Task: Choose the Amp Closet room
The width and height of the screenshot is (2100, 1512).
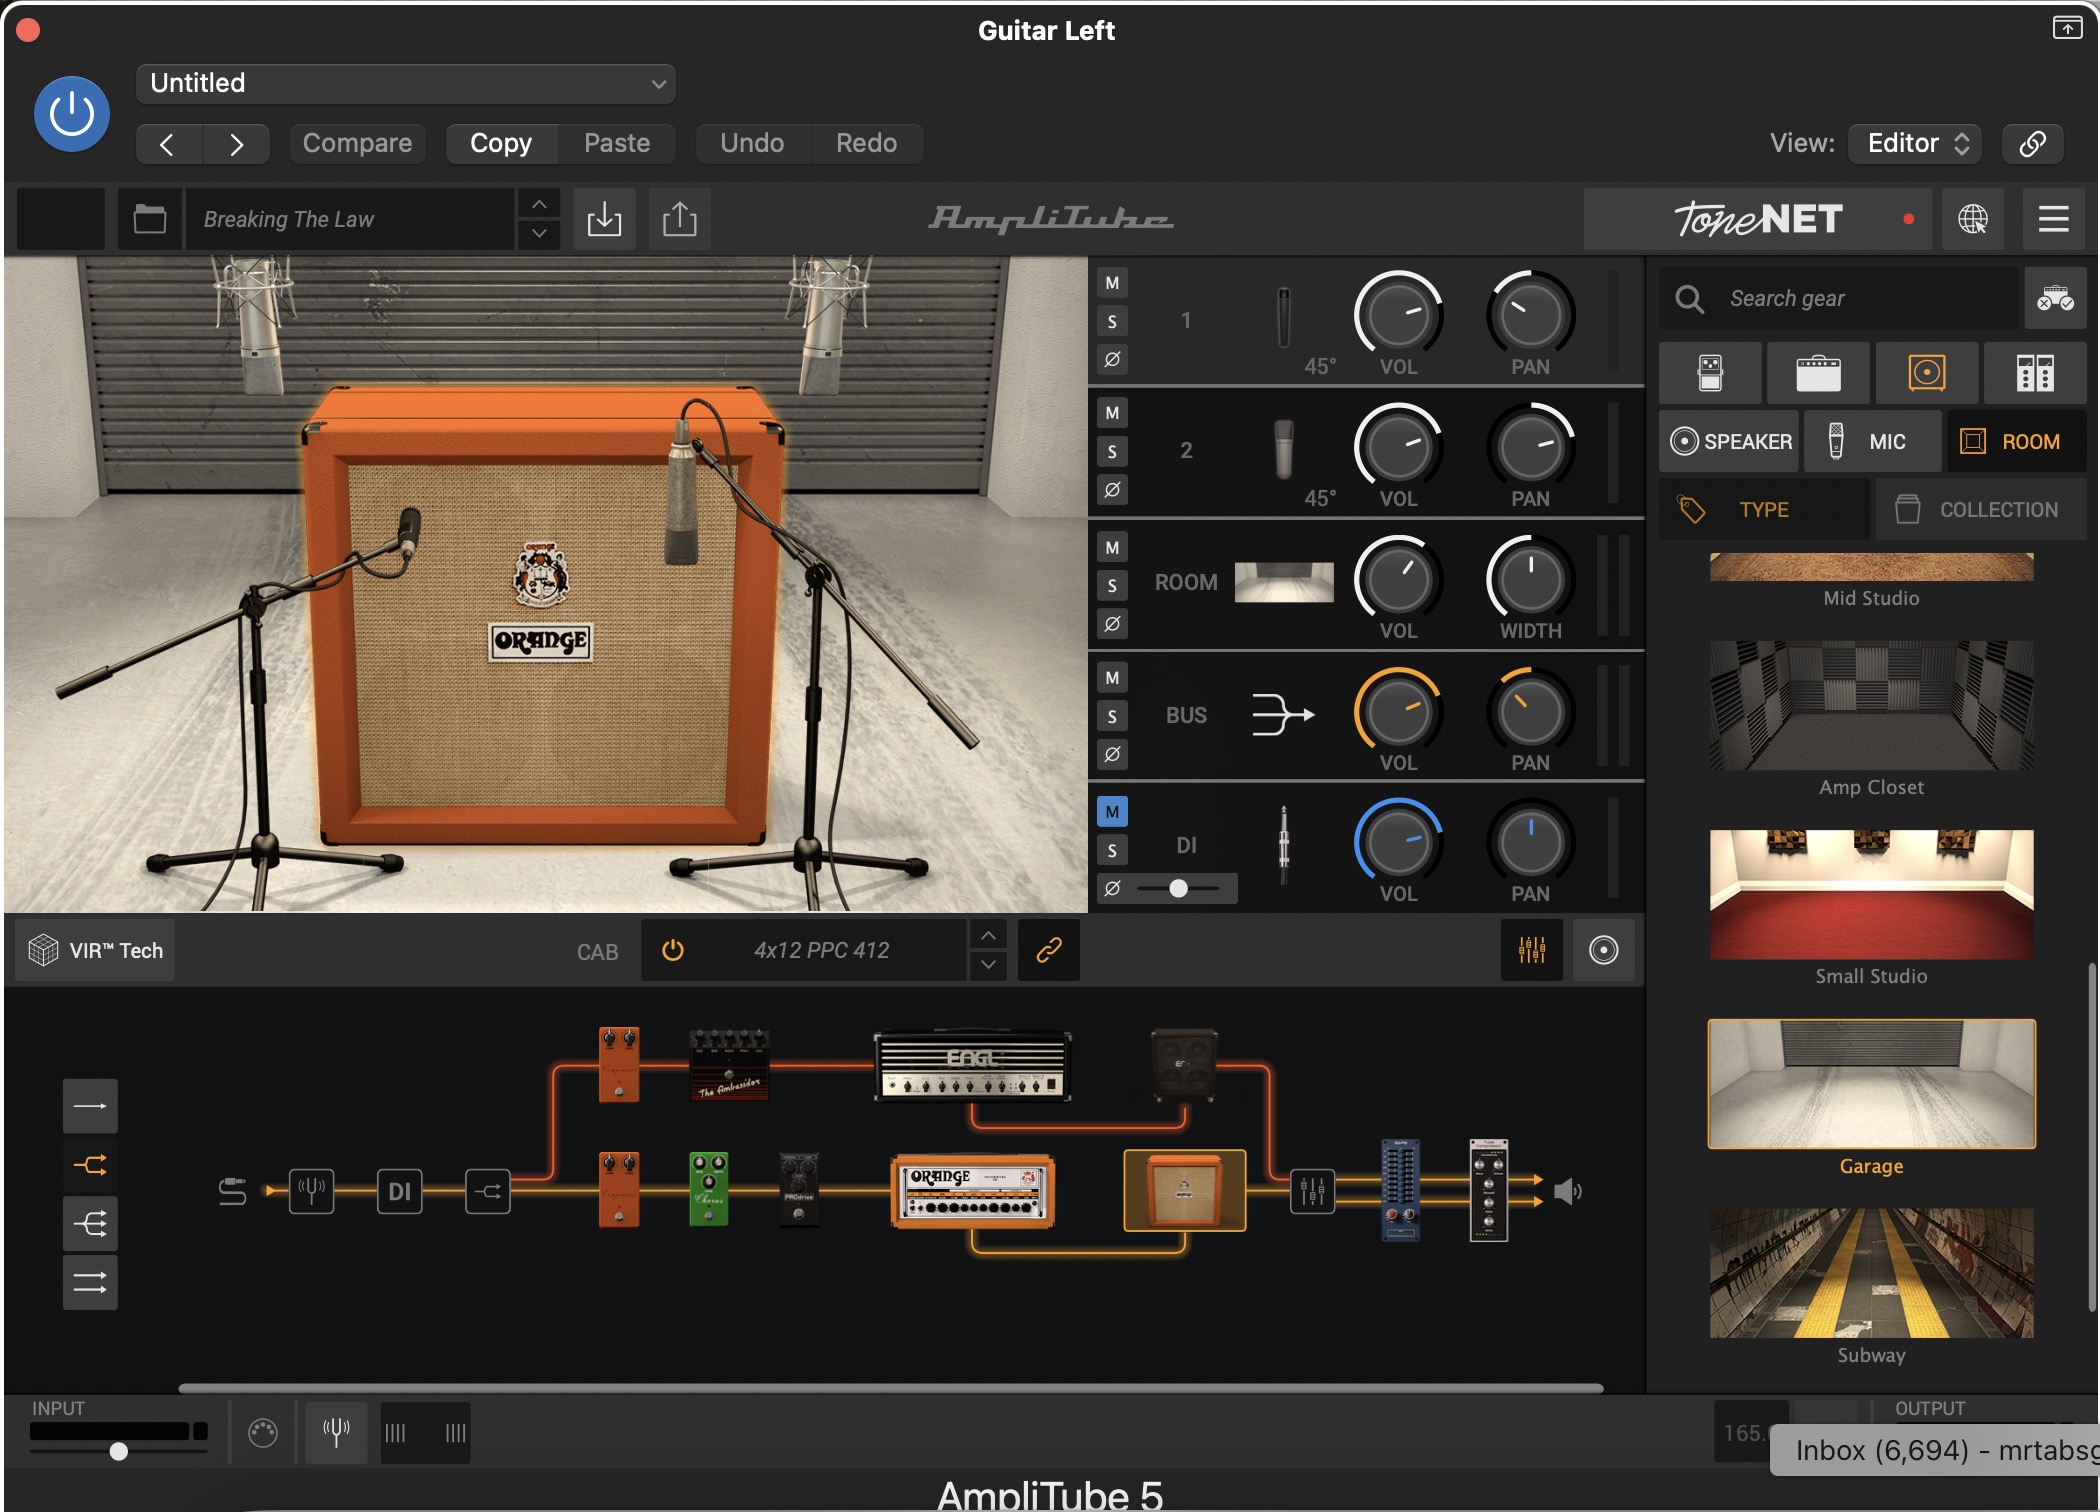Action: (x=1871, y=706)
